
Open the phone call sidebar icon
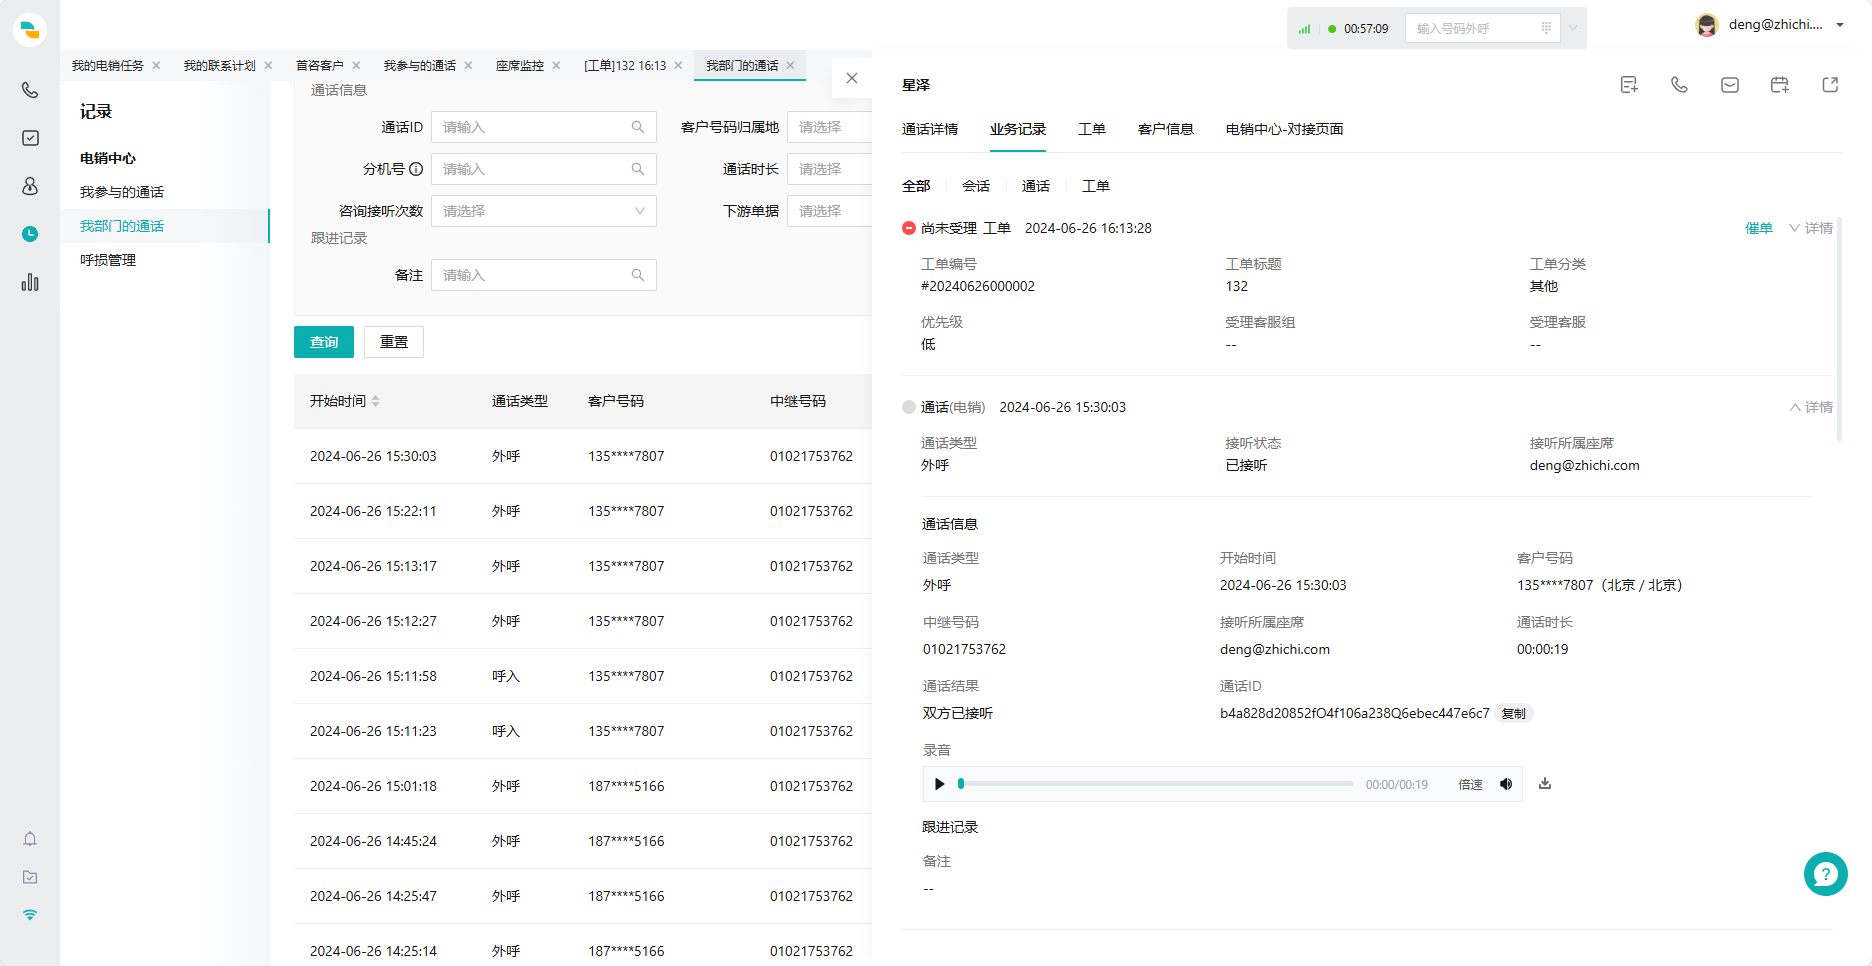30,90
